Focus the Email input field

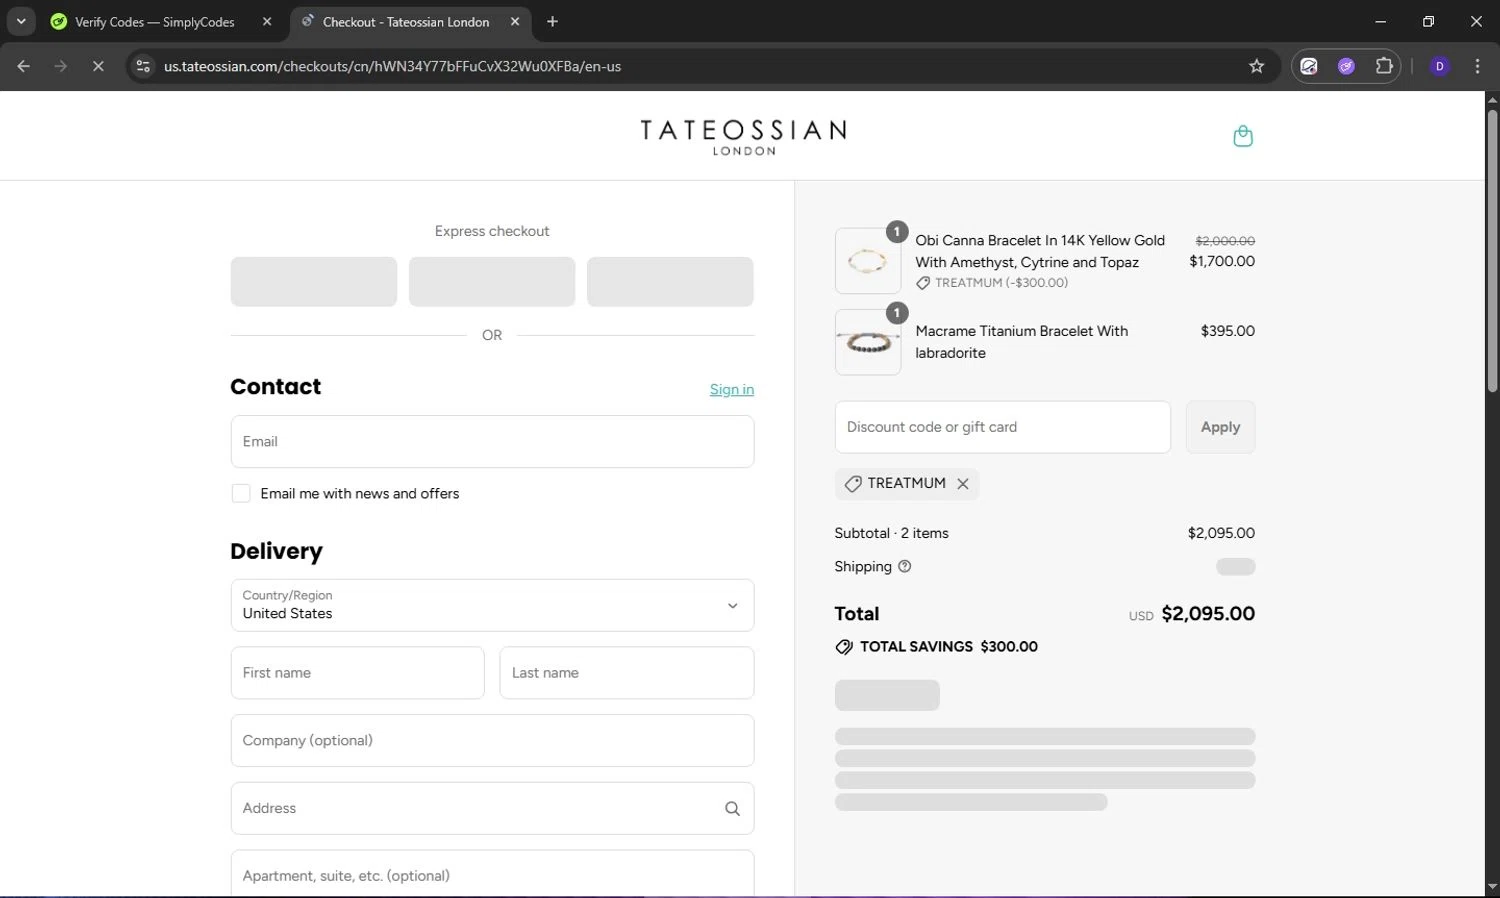492,441
